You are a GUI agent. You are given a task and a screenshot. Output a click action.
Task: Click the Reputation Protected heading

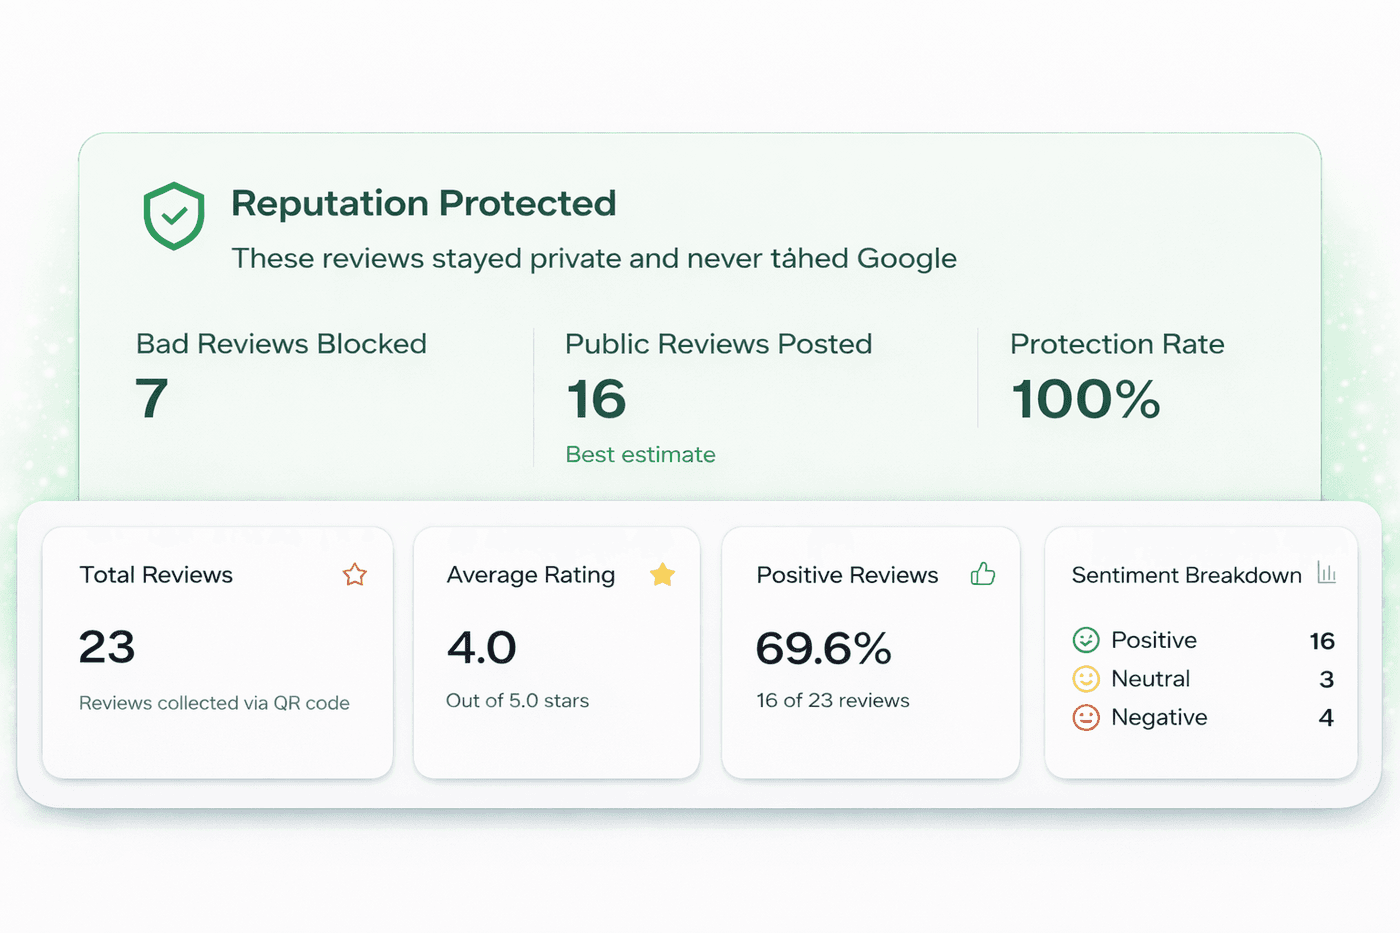423,203
